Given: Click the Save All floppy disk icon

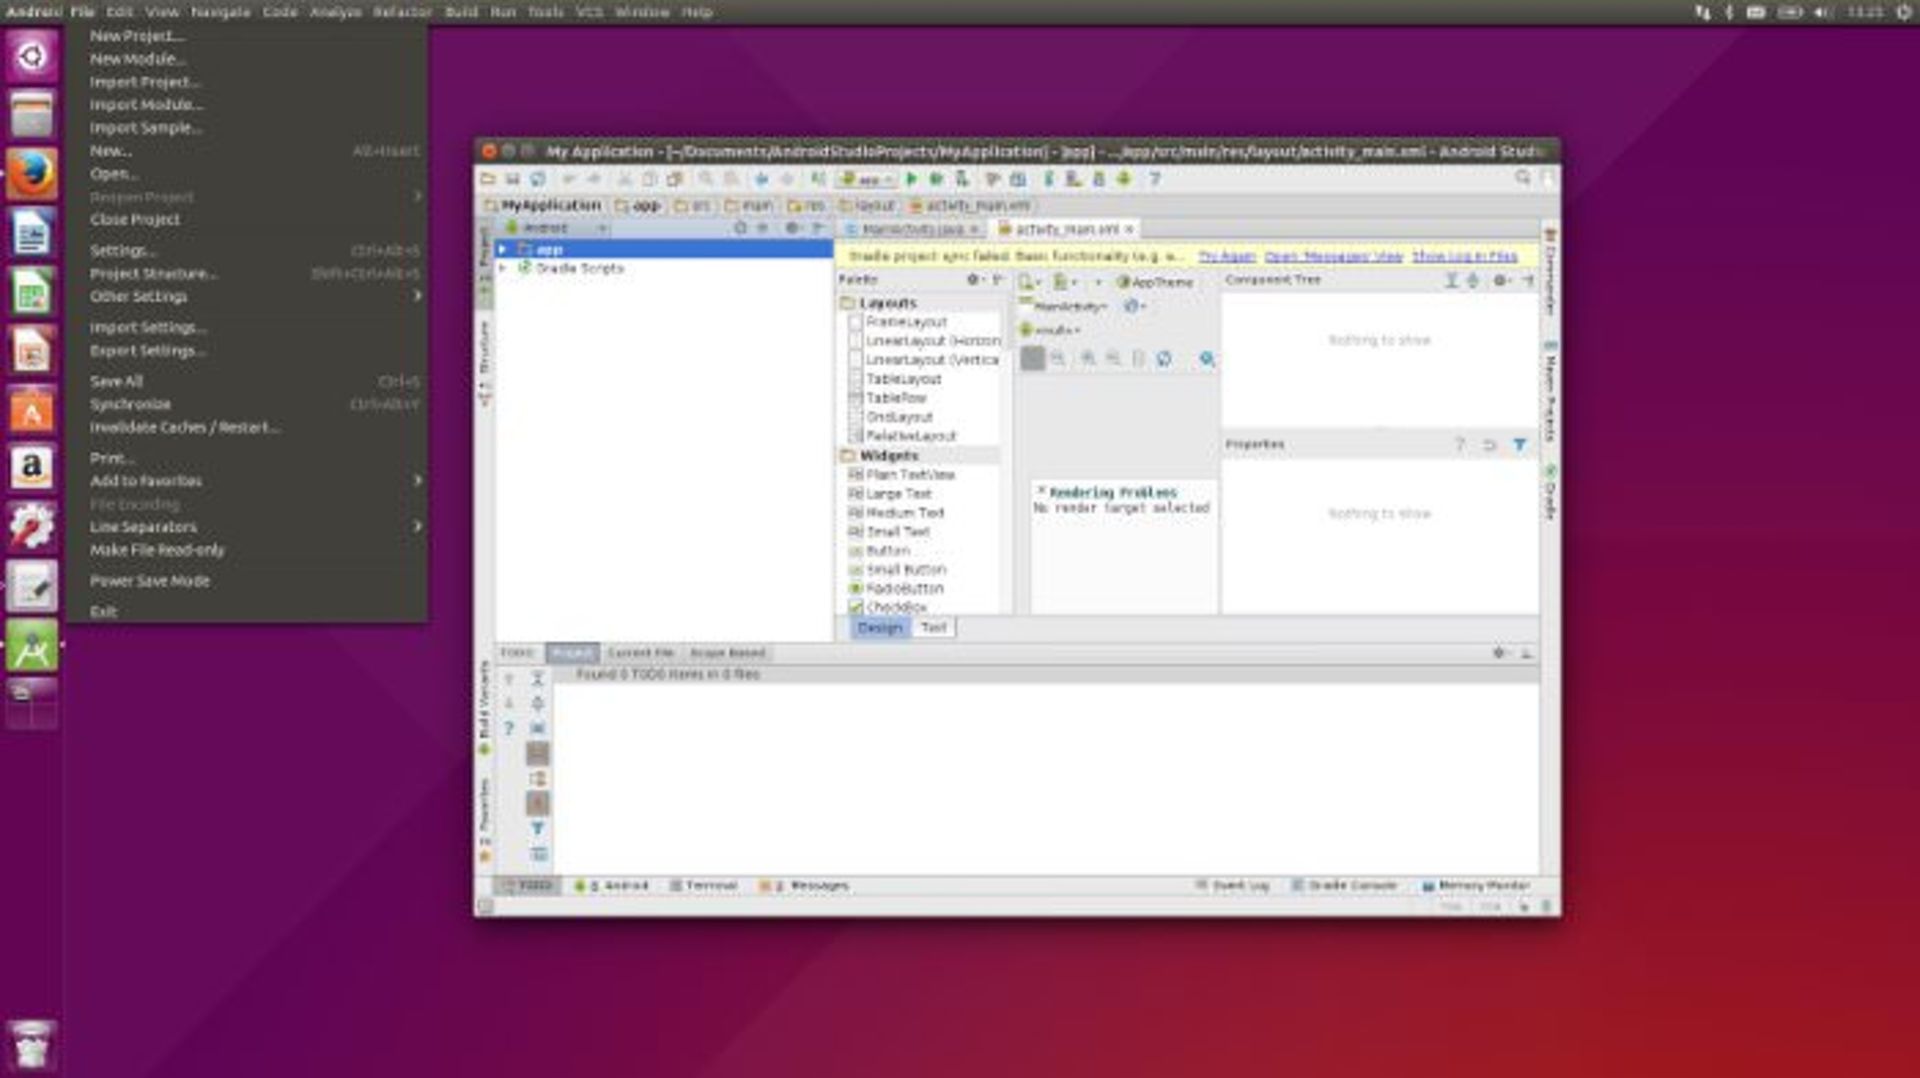Looking at the screenshot, I should tap(513, 179).
